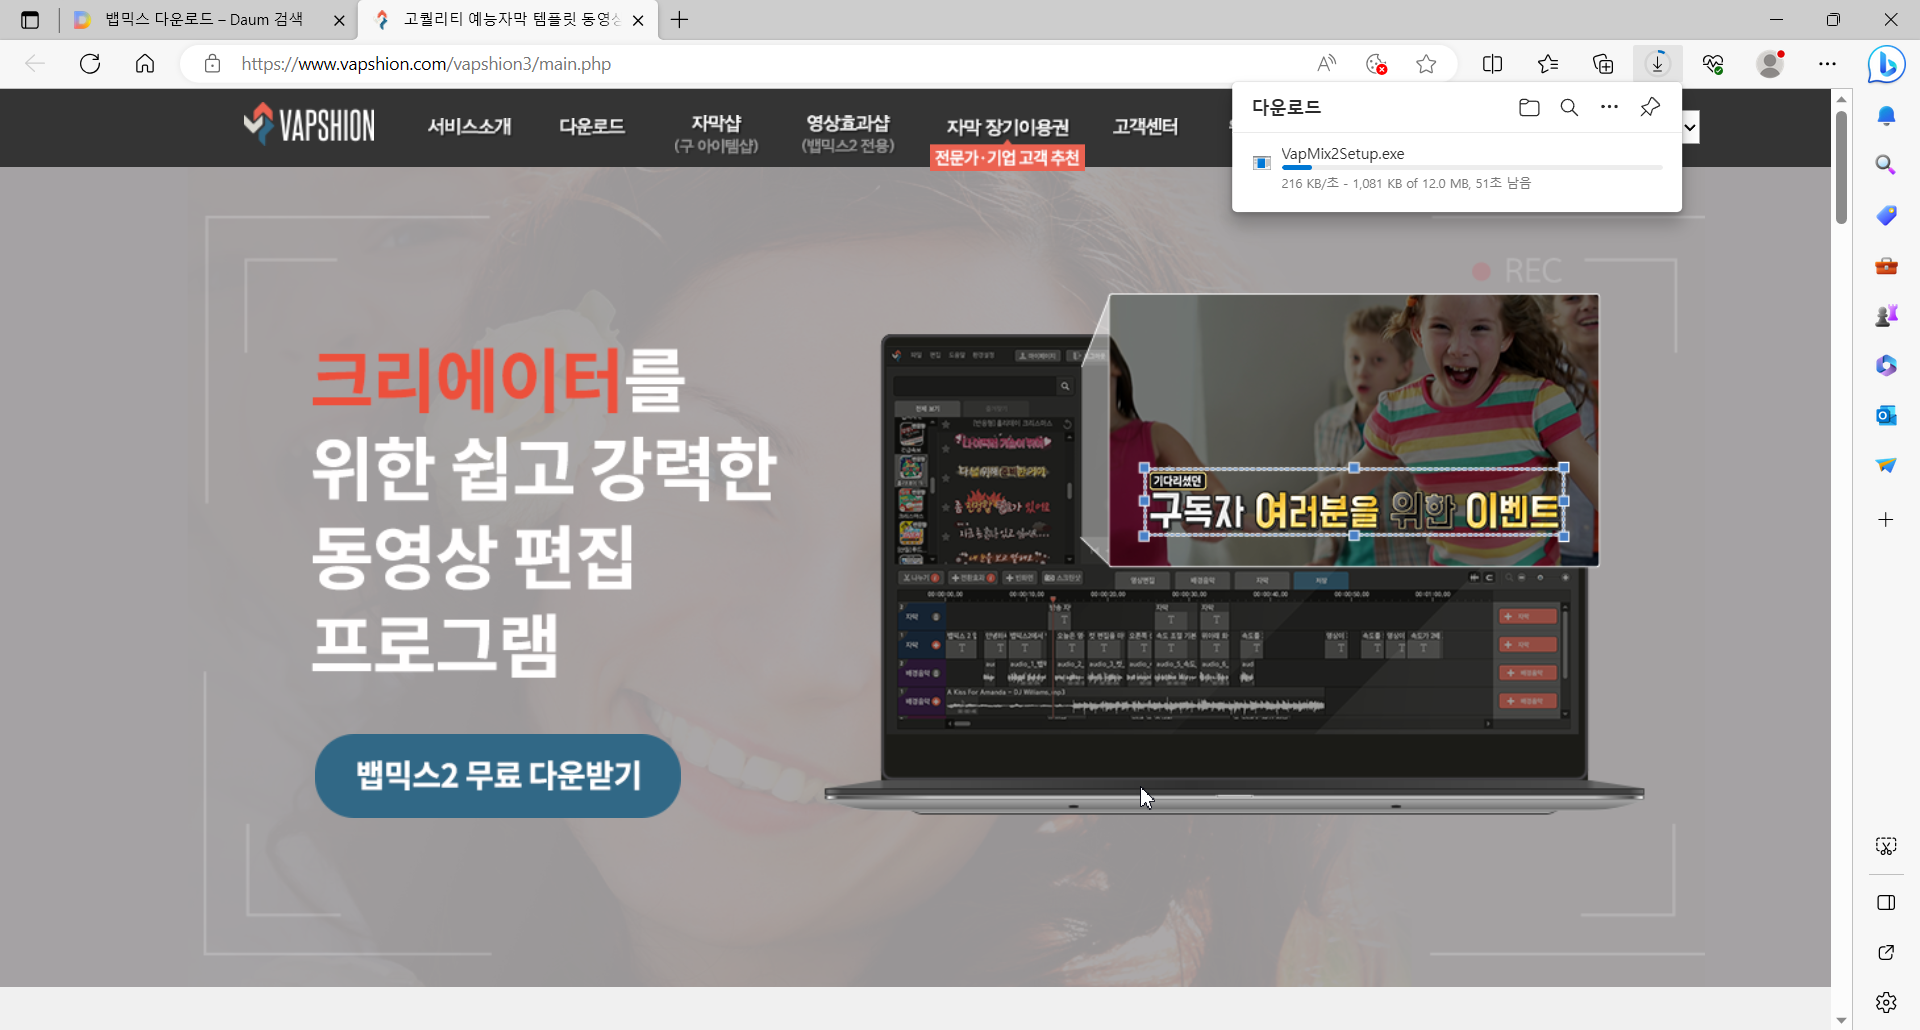Open the Bing Copilot sidebar icon
The width and height of the screenshot is (1920, 1030).
coord(1886,65)
